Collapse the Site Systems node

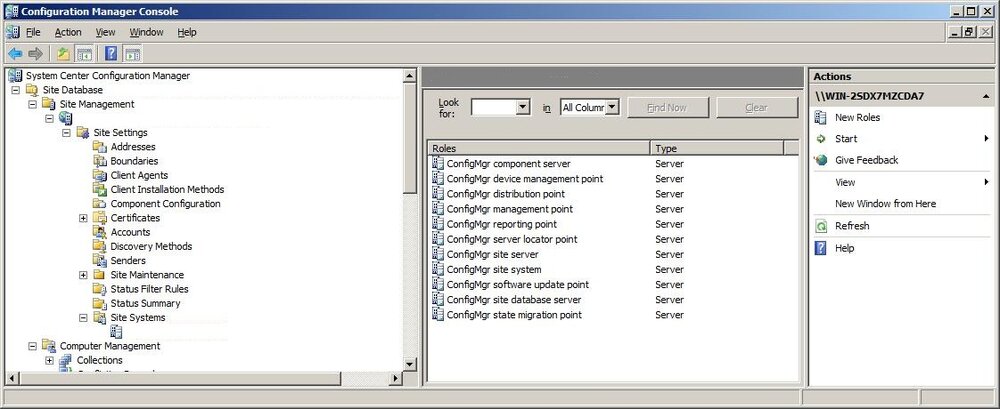[x=83, y=318]
